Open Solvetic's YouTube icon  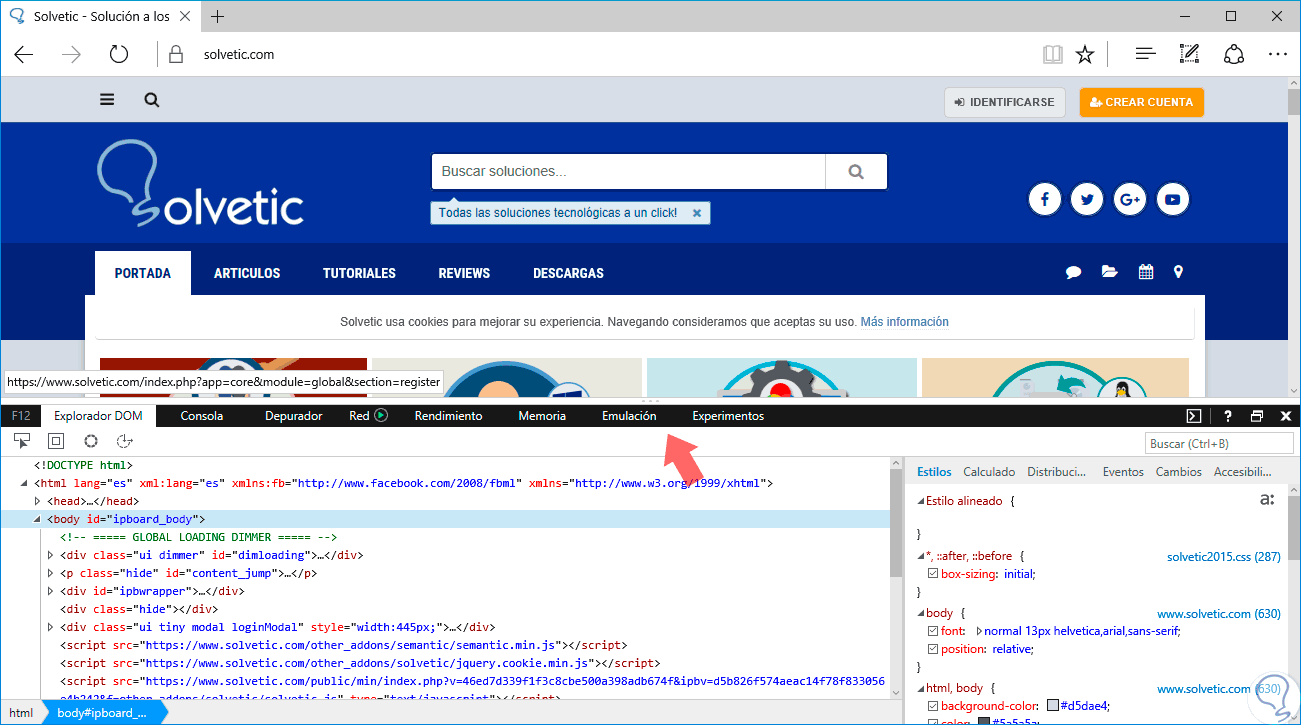pos(1173,200)
